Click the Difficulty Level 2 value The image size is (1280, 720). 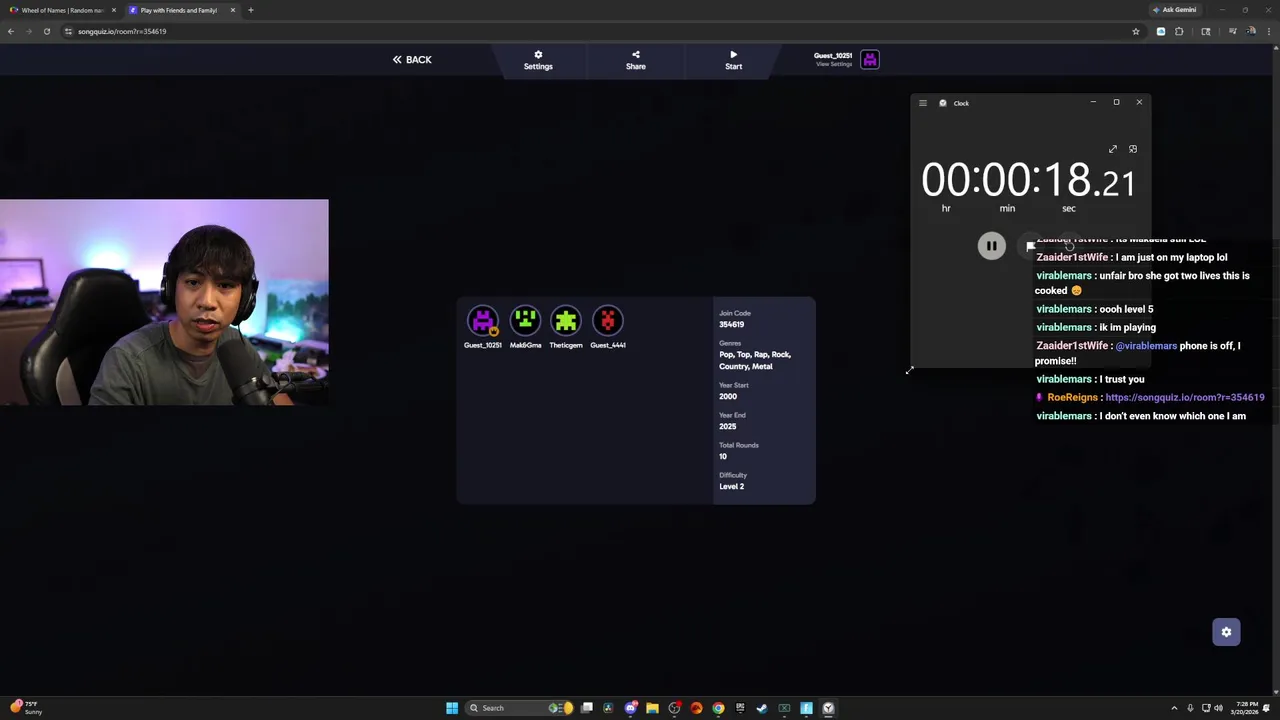731,486
